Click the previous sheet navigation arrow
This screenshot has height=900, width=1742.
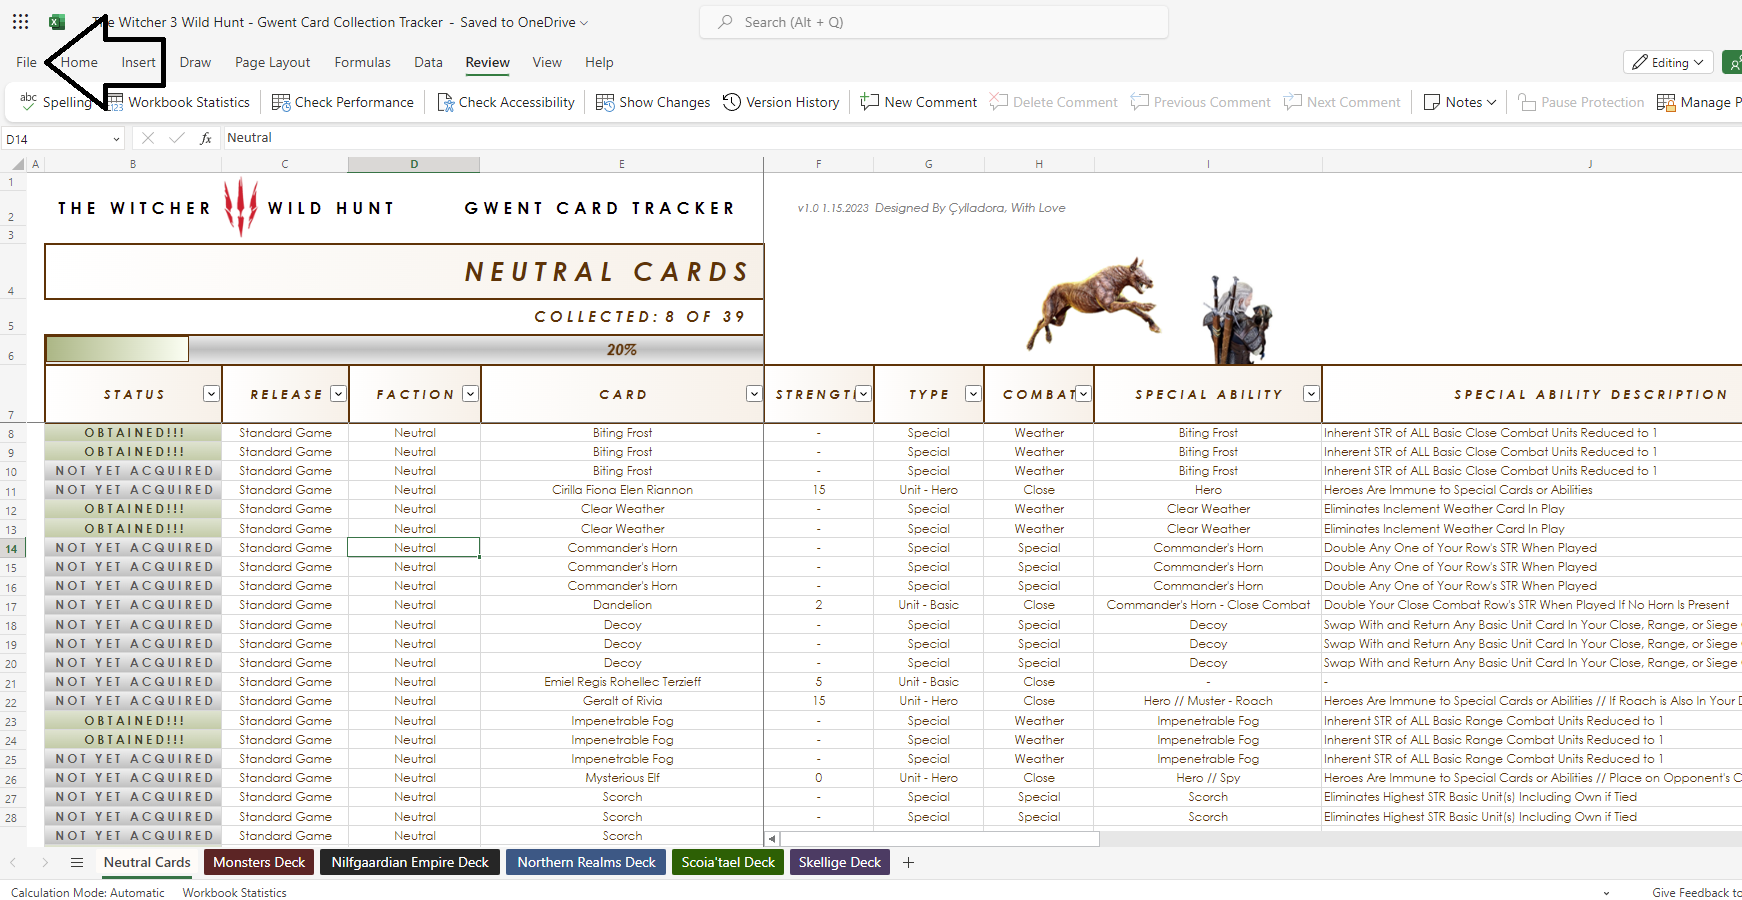coord(13,862)
